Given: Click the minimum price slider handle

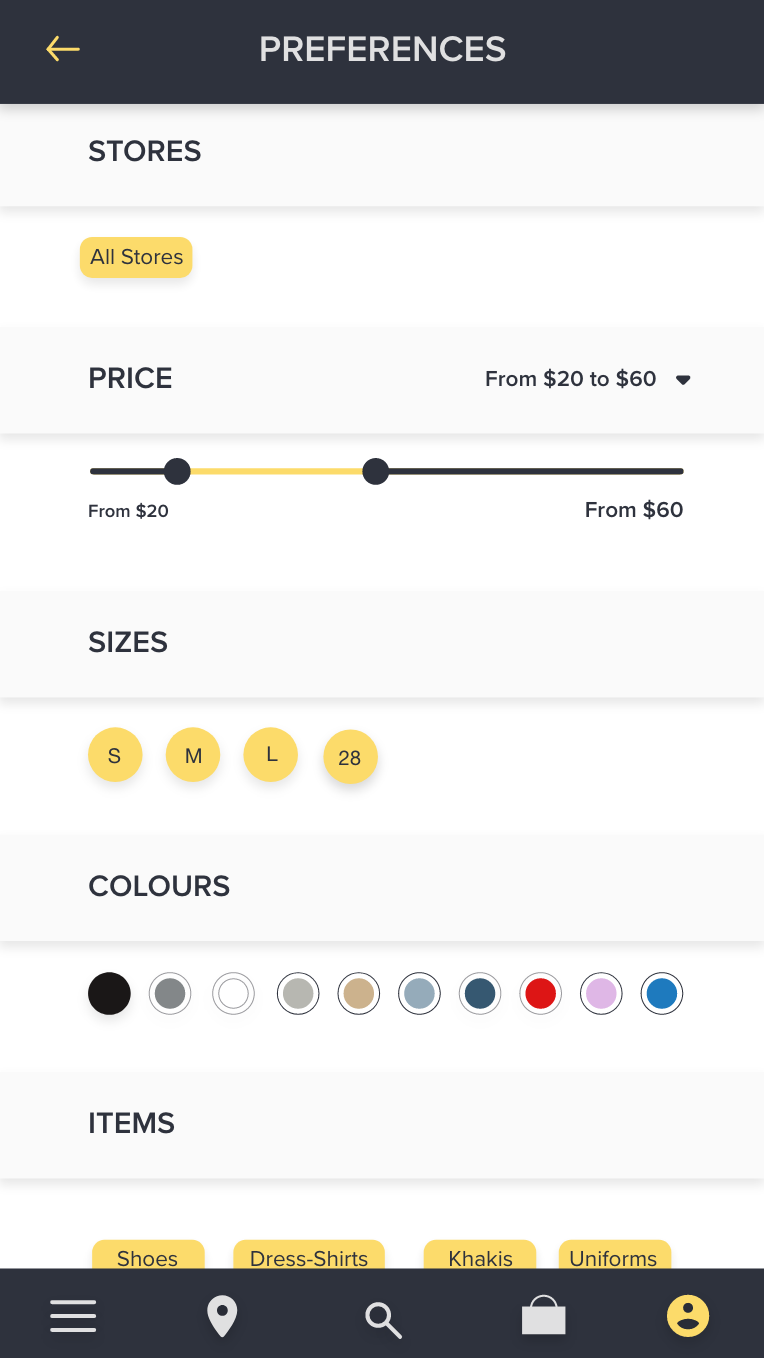Looking at the screenshot, I should click(x=177, y=471).
